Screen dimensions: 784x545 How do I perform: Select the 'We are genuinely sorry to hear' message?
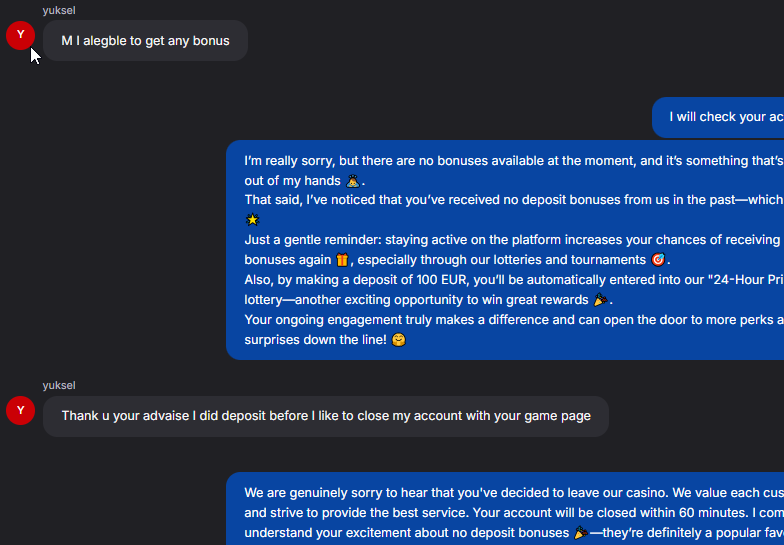505,508
